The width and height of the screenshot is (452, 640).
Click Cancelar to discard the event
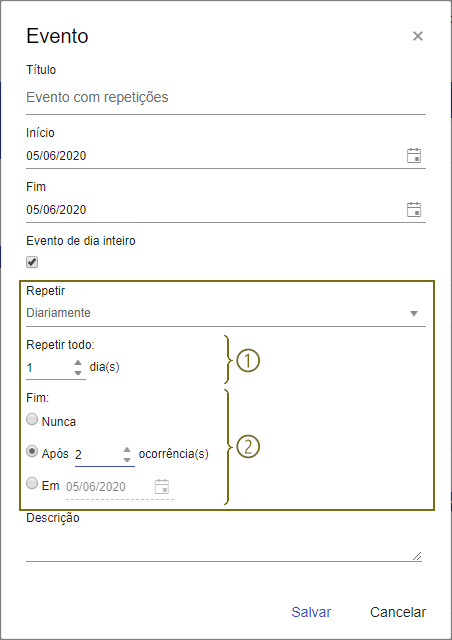[398, 612]
